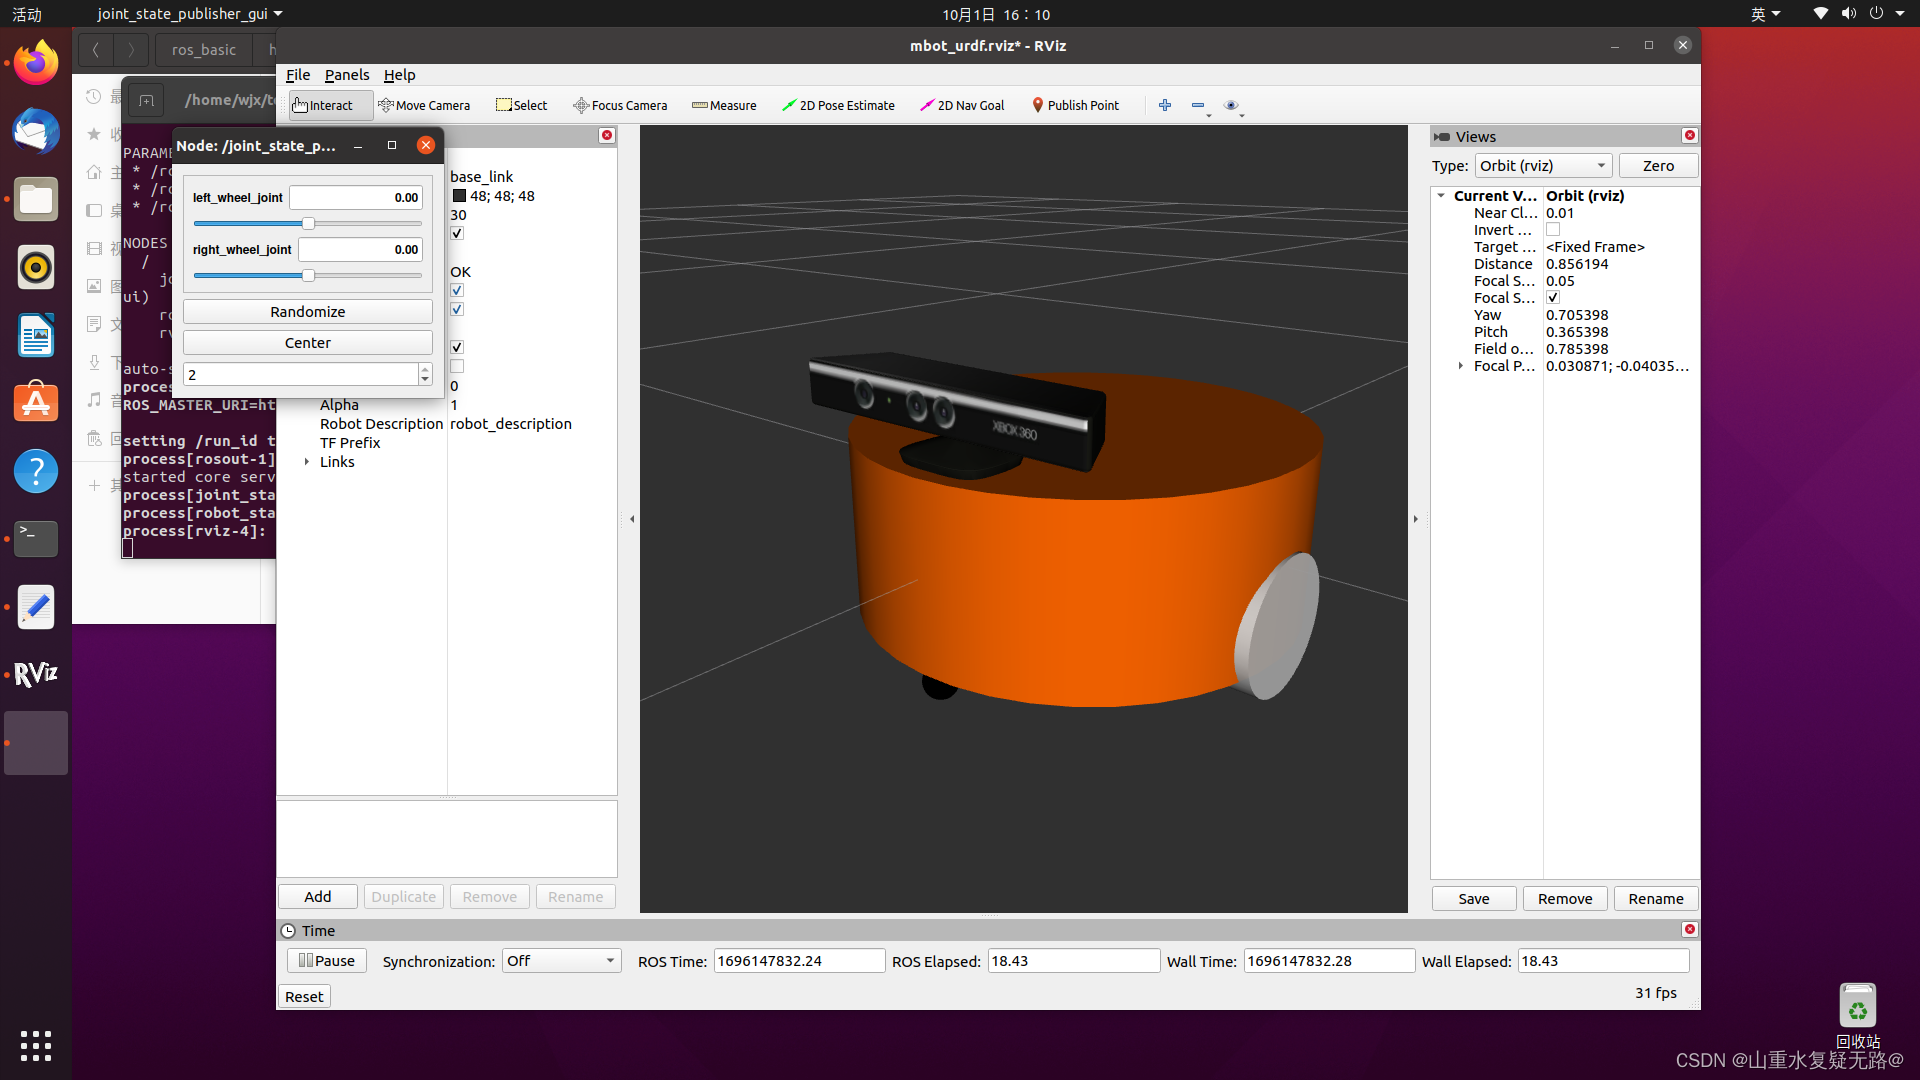Image resolution: width=1920 pixels, height=1080 pixels.
Task: Select the 2D Pose Estimate tool
Action: pyautogui.click(x=838, y=105)
